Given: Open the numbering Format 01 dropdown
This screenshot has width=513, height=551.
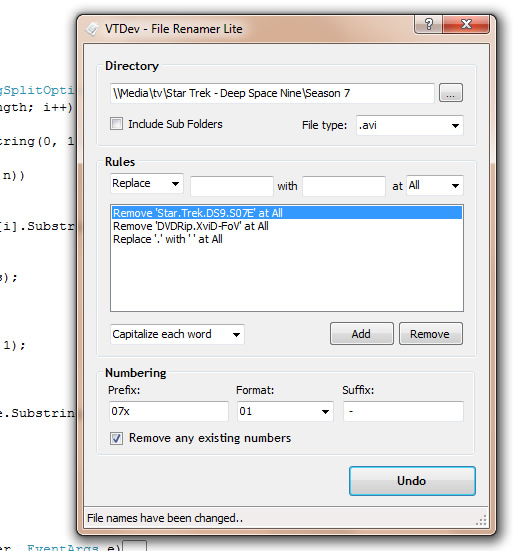Looking at the screenshot, I should [x=285, y=411].
